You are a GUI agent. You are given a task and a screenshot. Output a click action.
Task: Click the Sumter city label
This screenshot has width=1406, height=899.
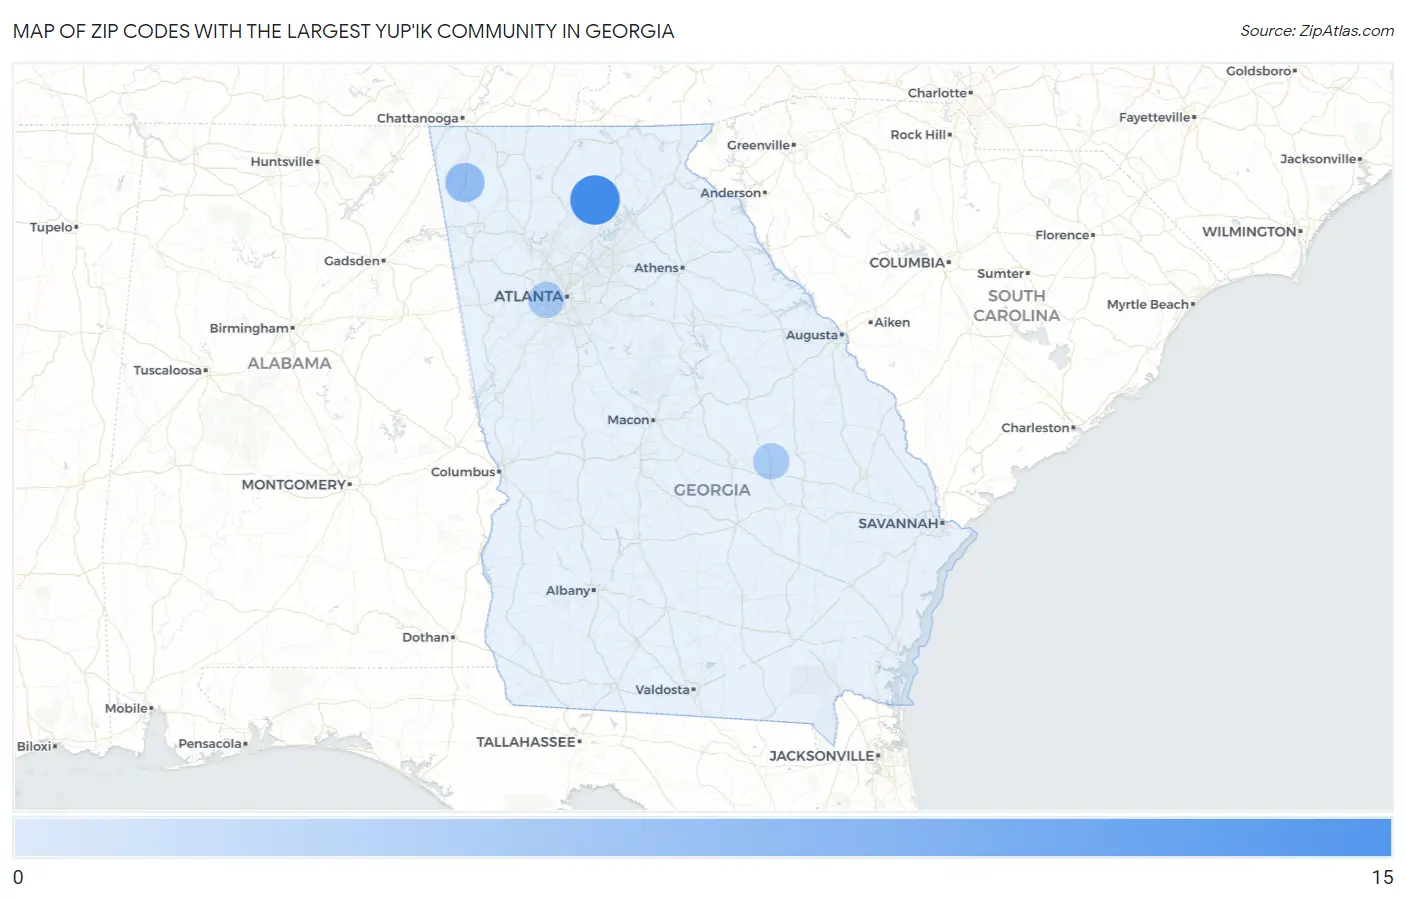pyautogui.click(x=1000, y=274)
